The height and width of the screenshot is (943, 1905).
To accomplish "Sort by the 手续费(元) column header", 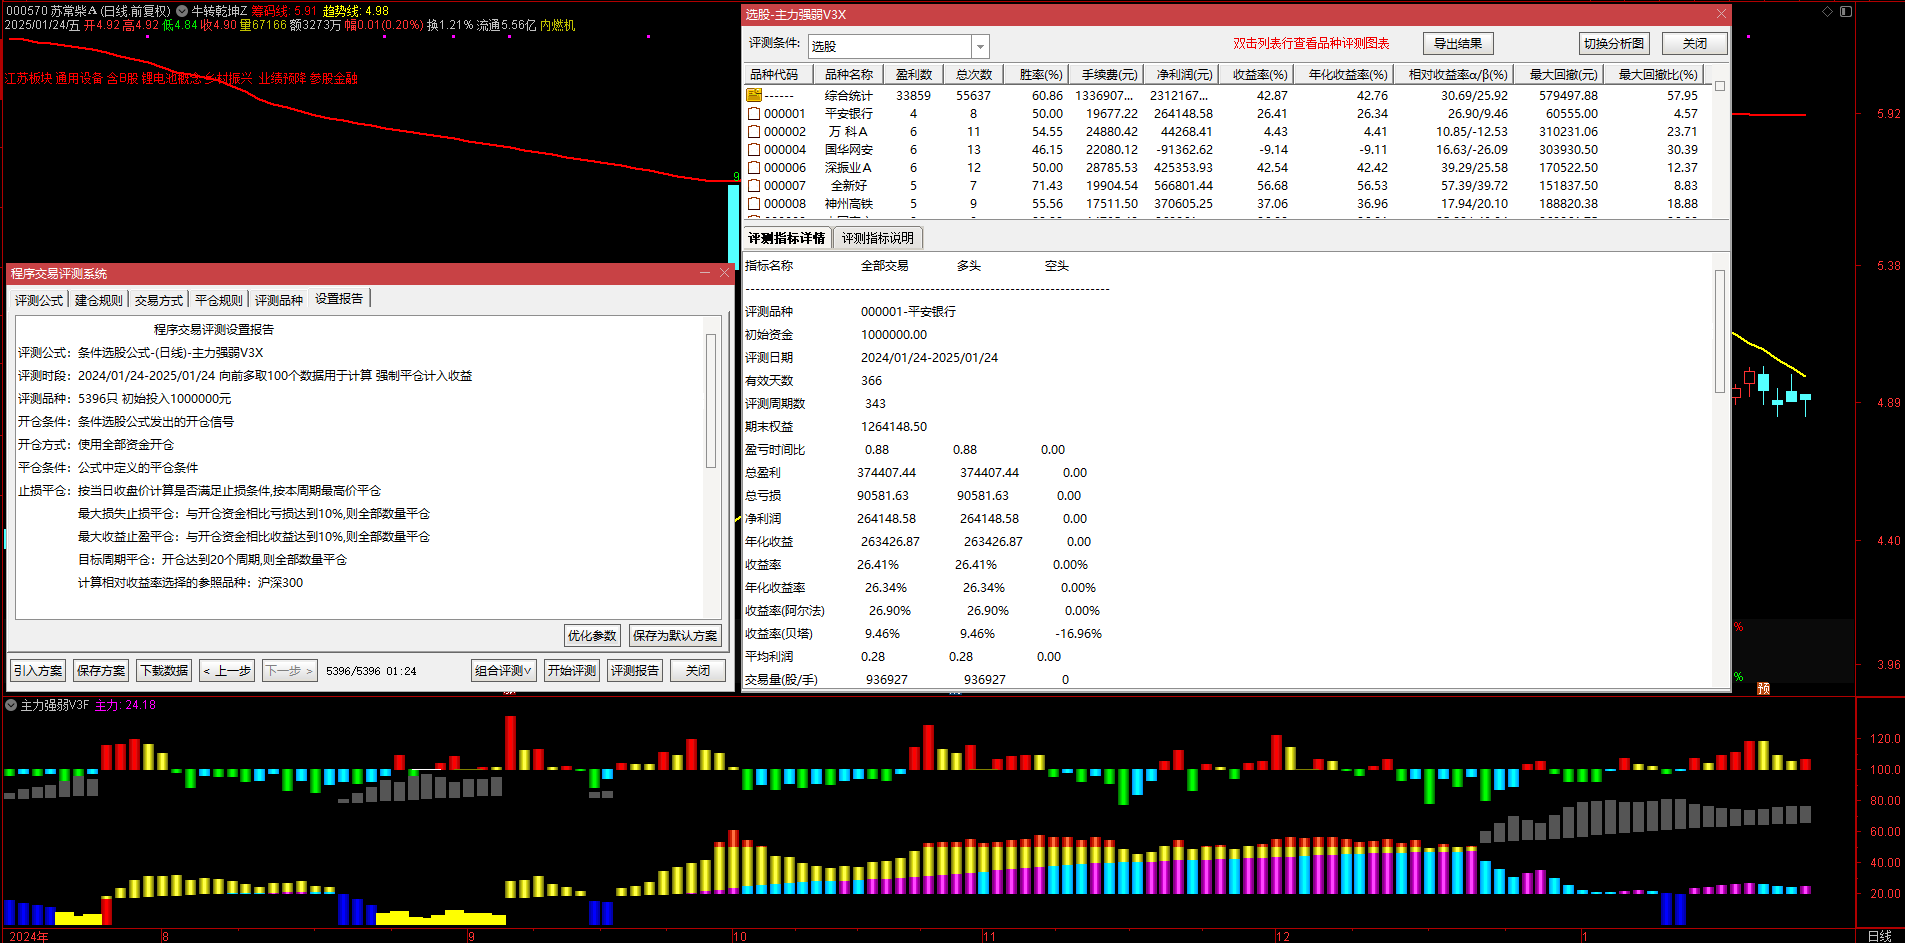I will coord(1109,75).
